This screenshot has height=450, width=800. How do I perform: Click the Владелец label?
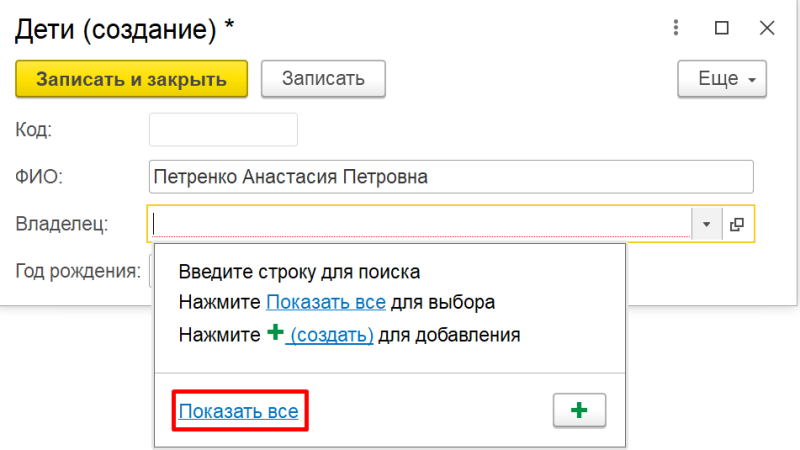coord(62,225)
